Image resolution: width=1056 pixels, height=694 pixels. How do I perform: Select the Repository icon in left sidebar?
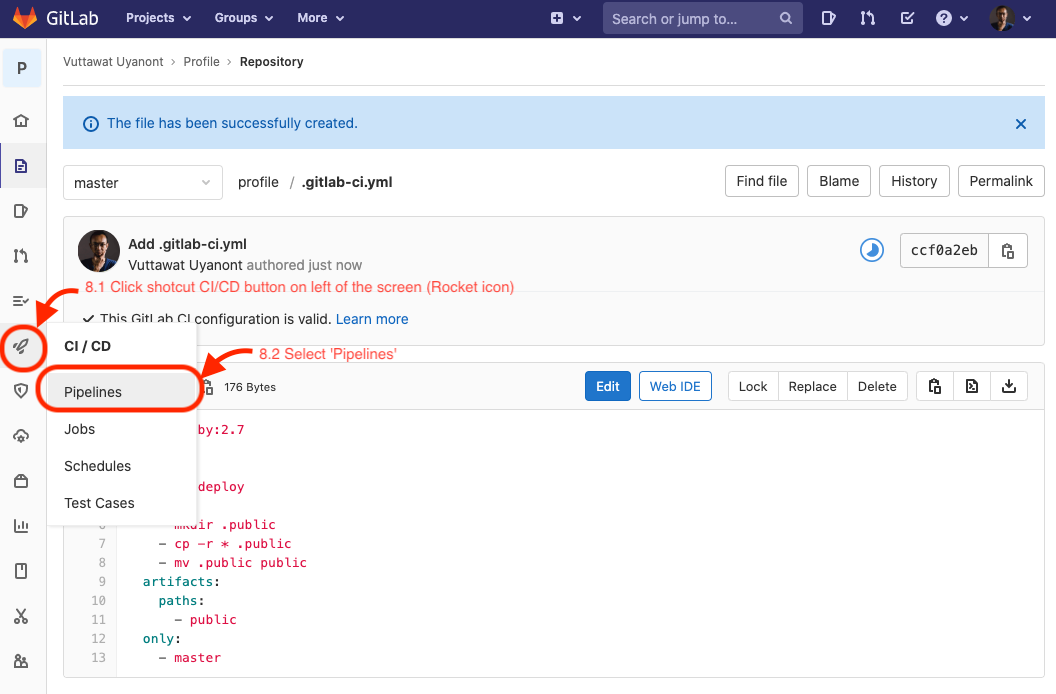22,165
